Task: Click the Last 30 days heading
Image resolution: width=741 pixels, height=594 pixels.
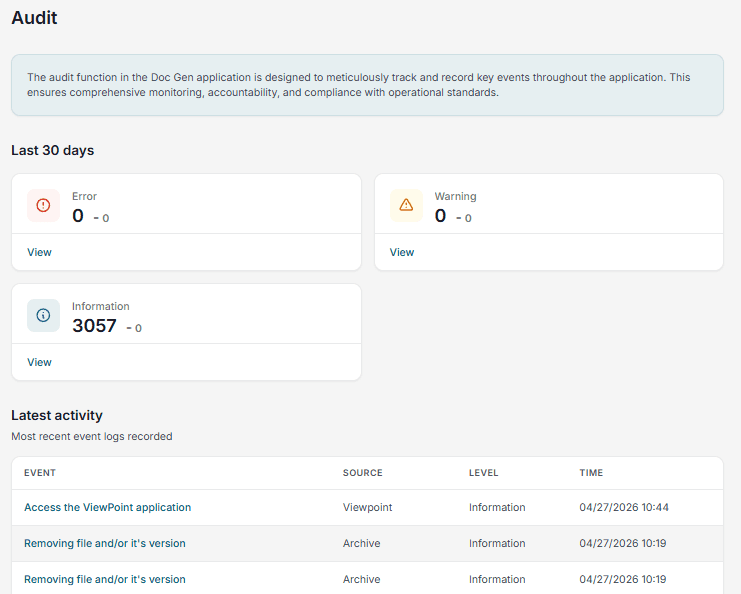Action: (x=52, y=150)
